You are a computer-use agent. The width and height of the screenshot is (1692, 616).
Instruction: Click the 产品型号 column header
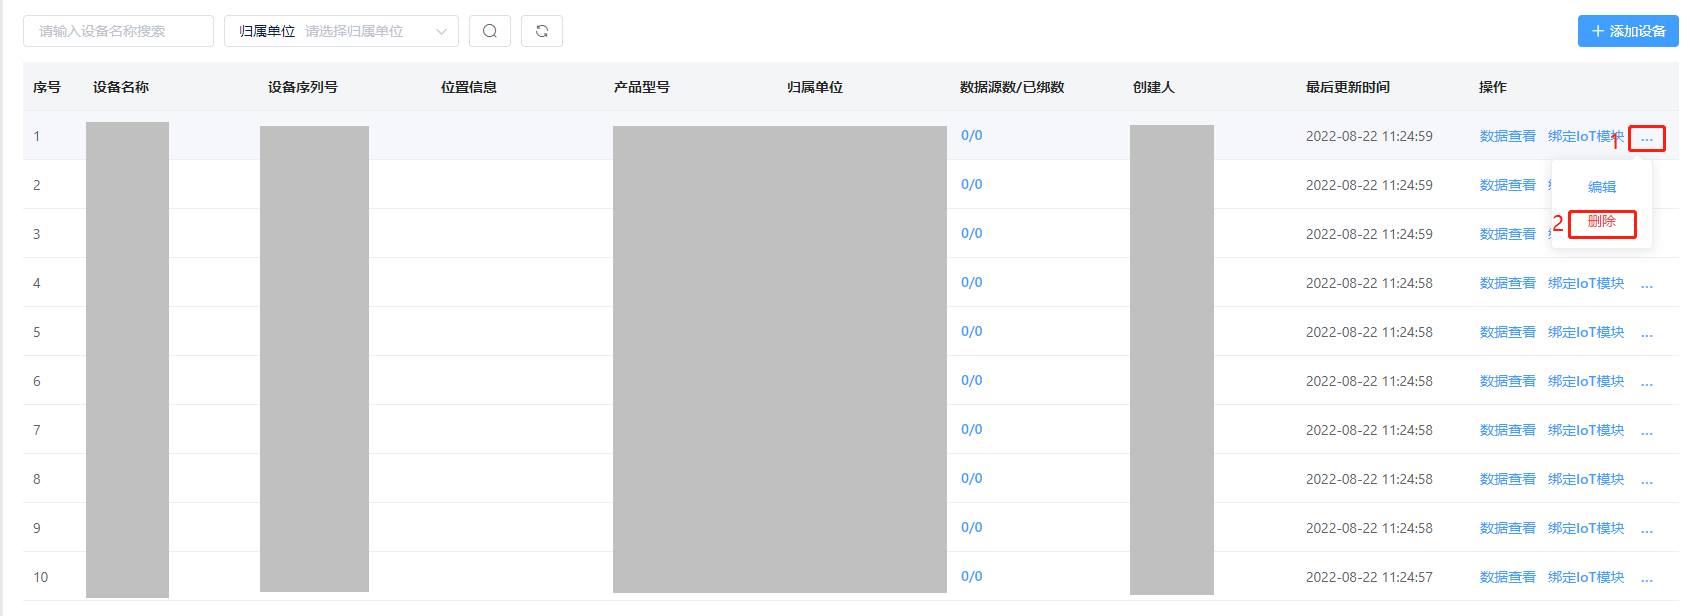642,87
